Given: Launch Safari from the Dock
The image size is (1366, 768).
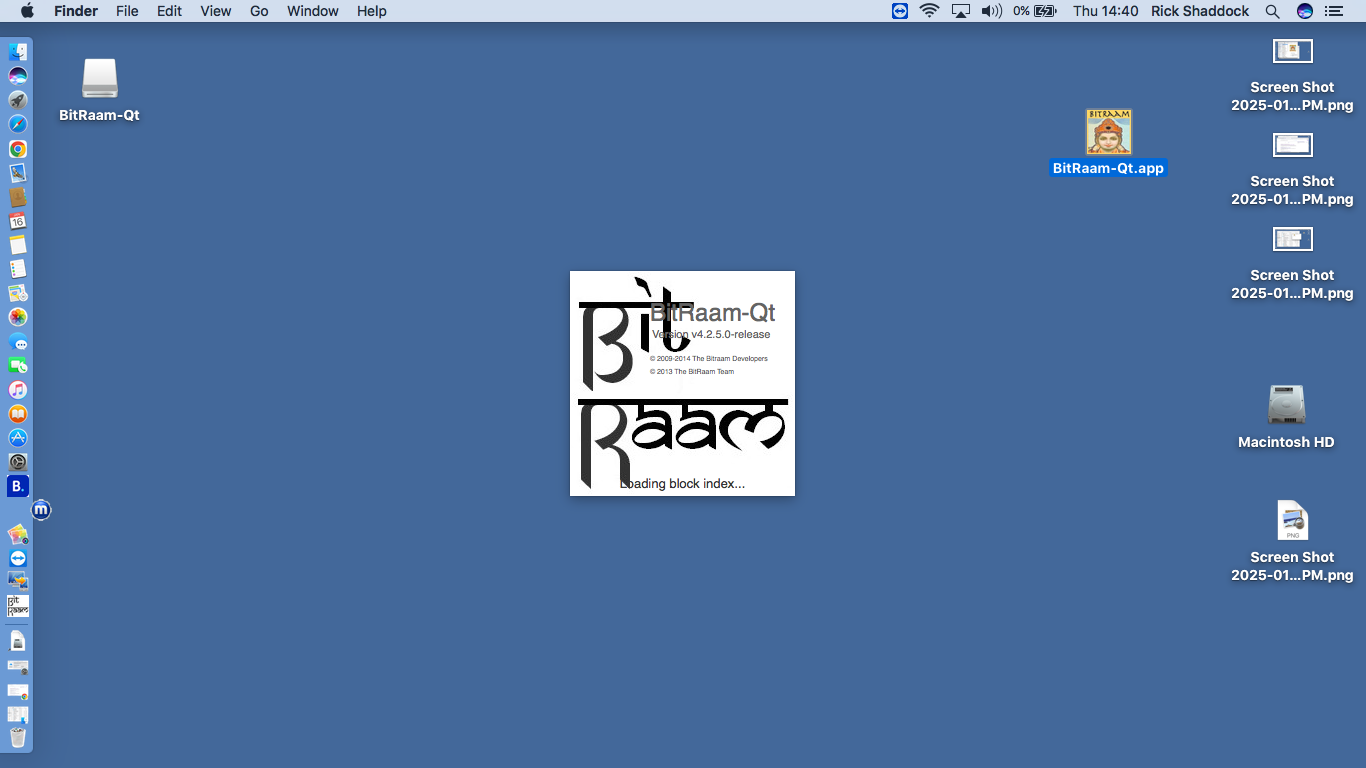Looking at the screenshot, I should pos(18,124).
